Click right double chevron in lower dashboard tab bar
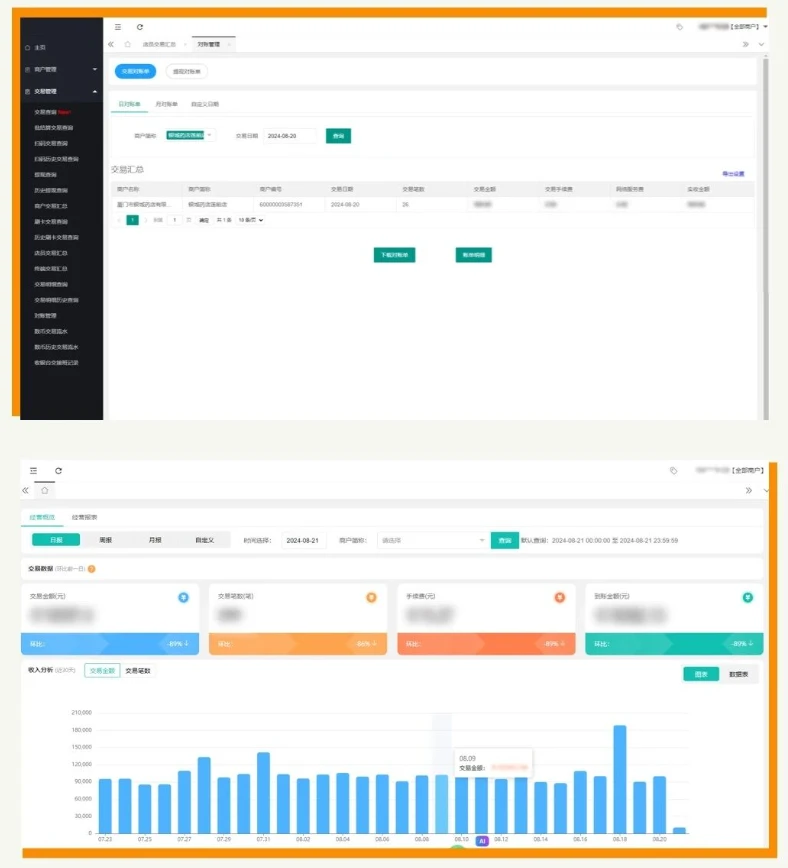The height and width of the screenshot is (868, 788). pos(749,490)
